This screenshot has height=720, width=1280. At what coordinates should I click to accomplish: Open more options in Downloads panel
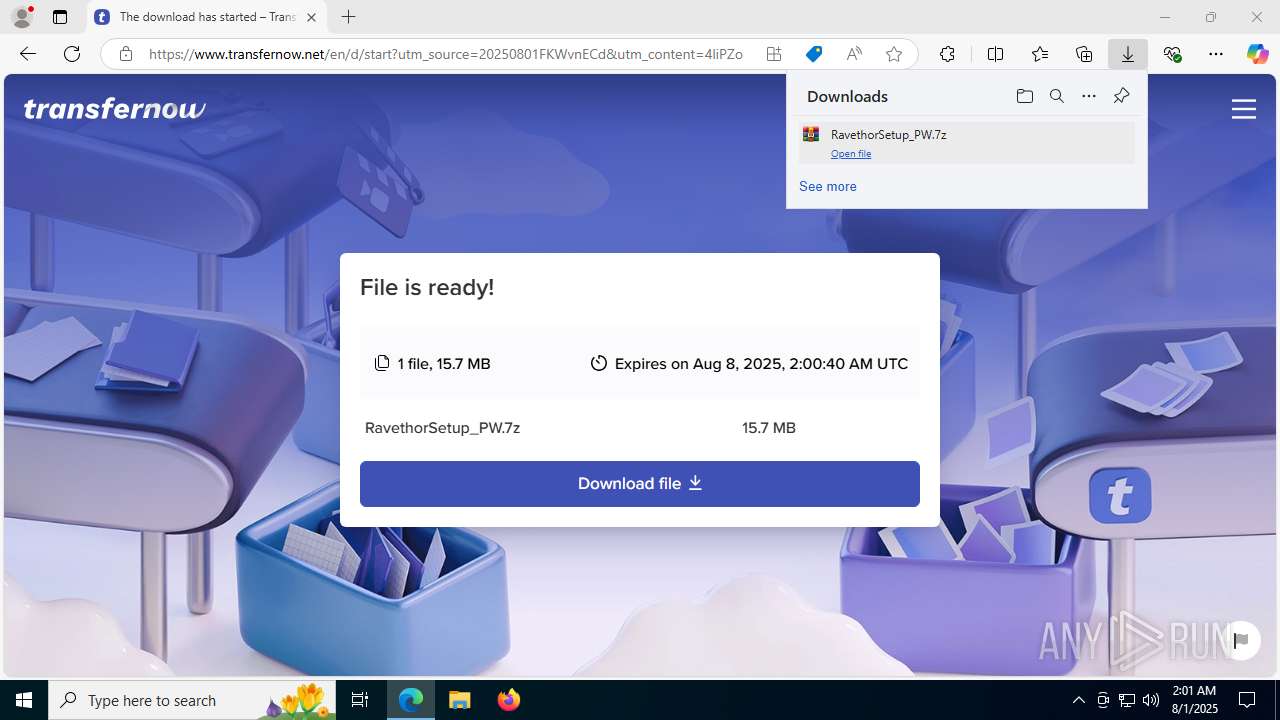point(1089,96)
